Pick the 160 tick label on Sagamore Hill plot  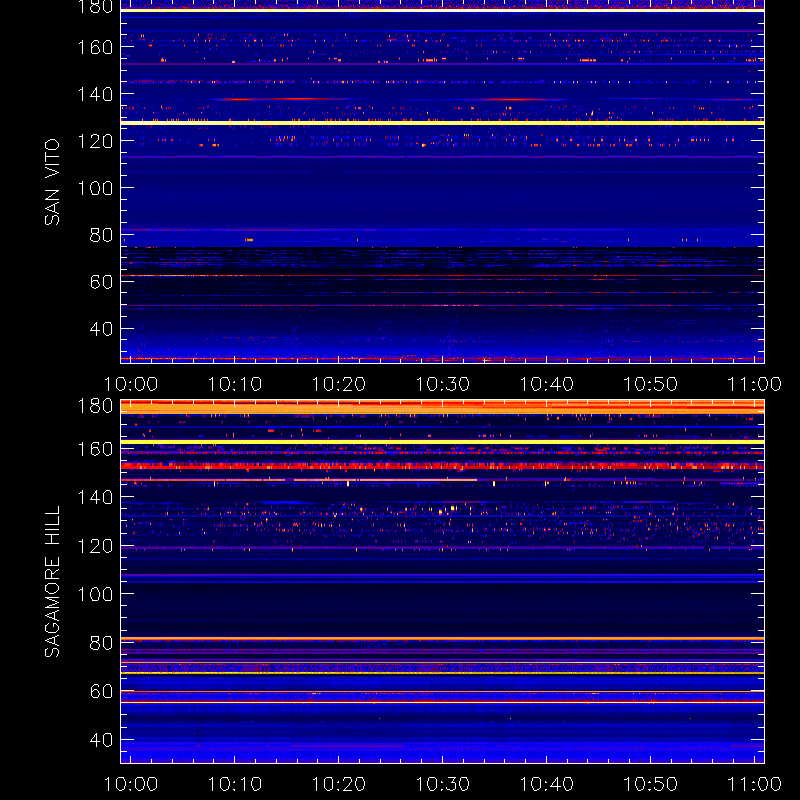pos(95,449)
